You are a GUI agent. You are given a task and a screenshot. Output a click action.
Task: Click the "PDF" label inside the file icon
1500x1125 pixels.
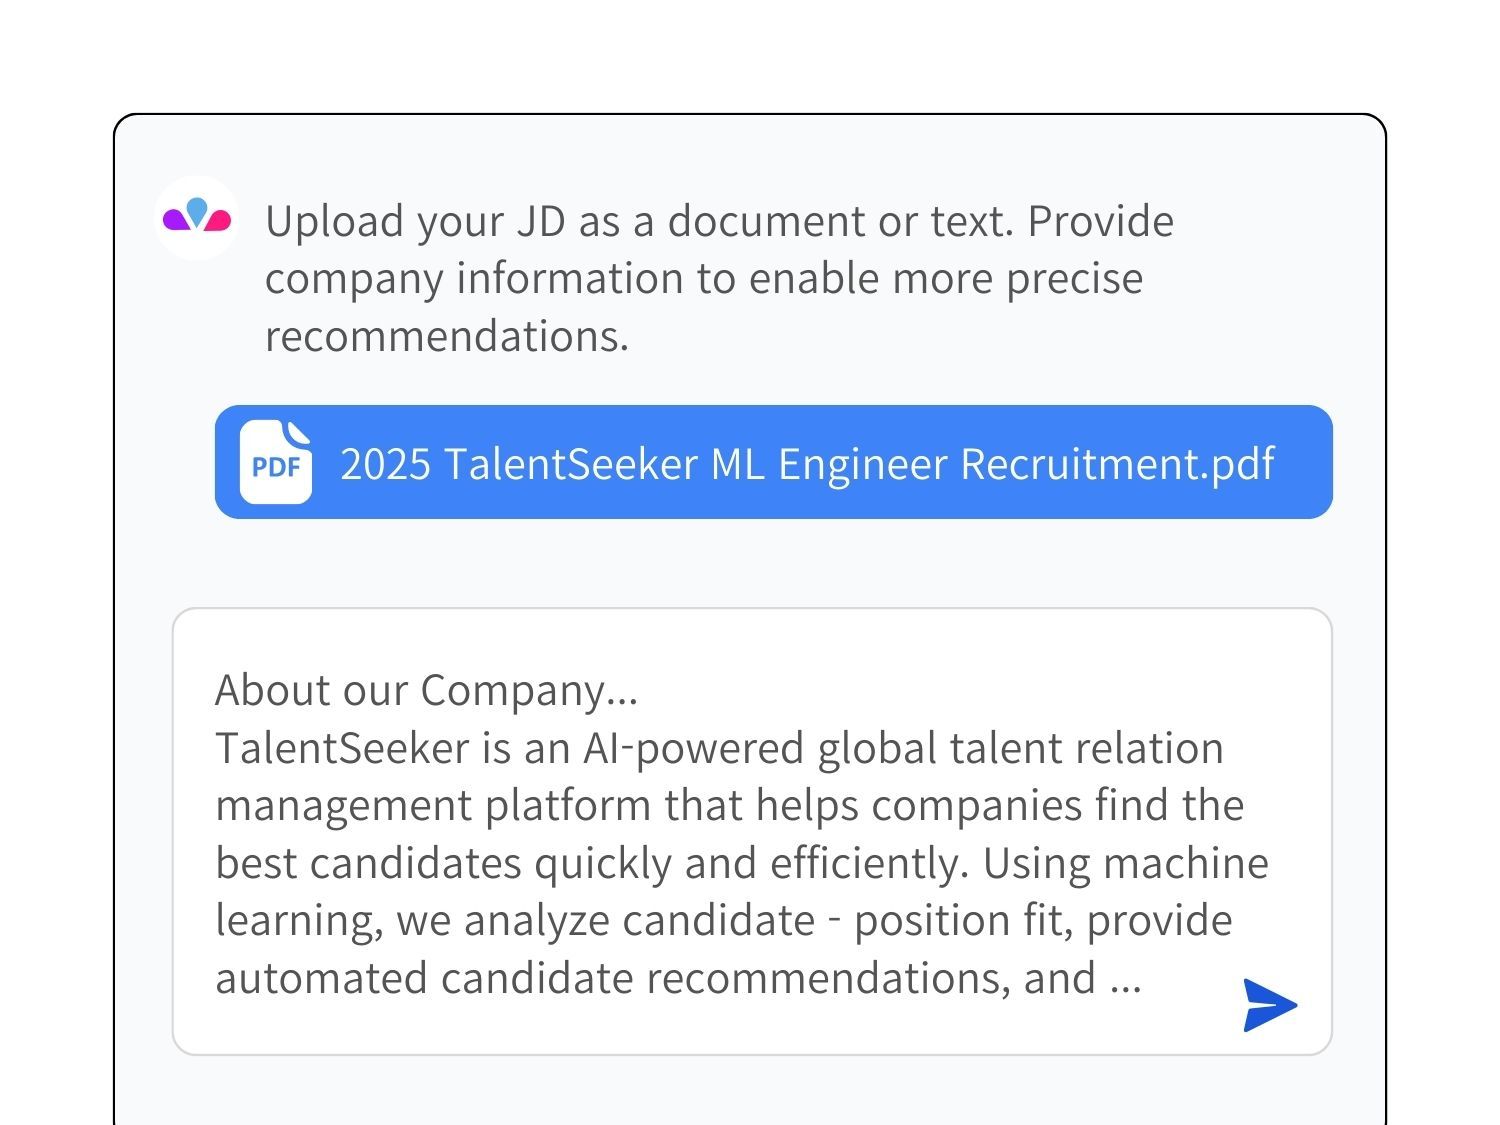click(275, 467)
